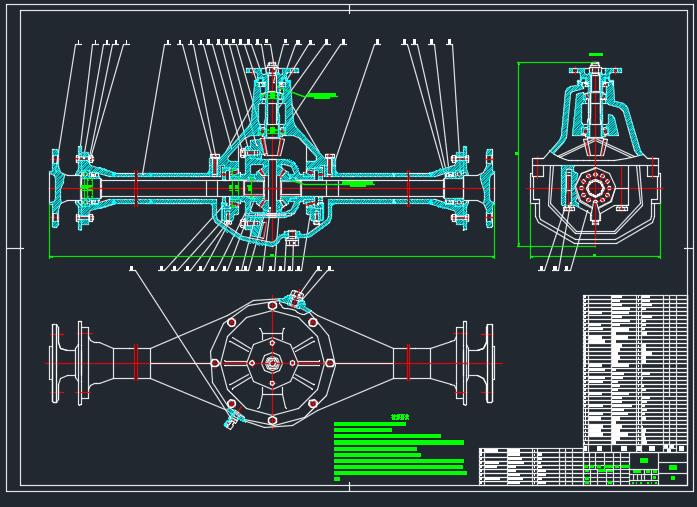Click the pinion input flange atop the main view
Viewport: 697px width, 507px height.
pos(272,69)
